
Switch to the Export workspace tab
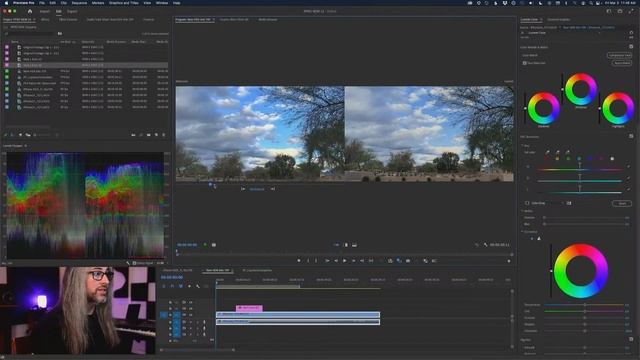72,11
